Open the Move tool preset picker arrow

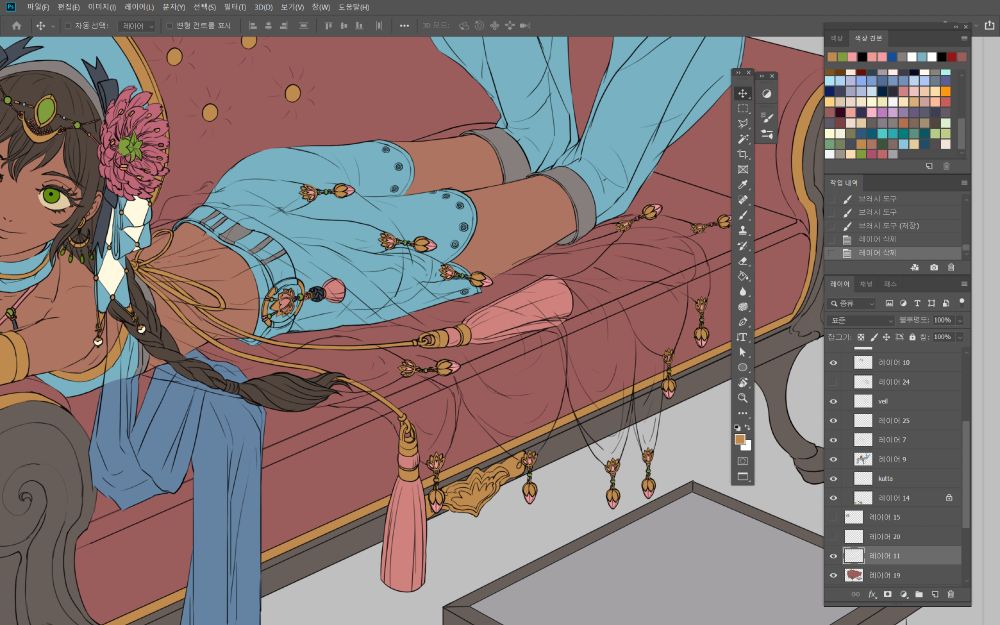(52, 26)
